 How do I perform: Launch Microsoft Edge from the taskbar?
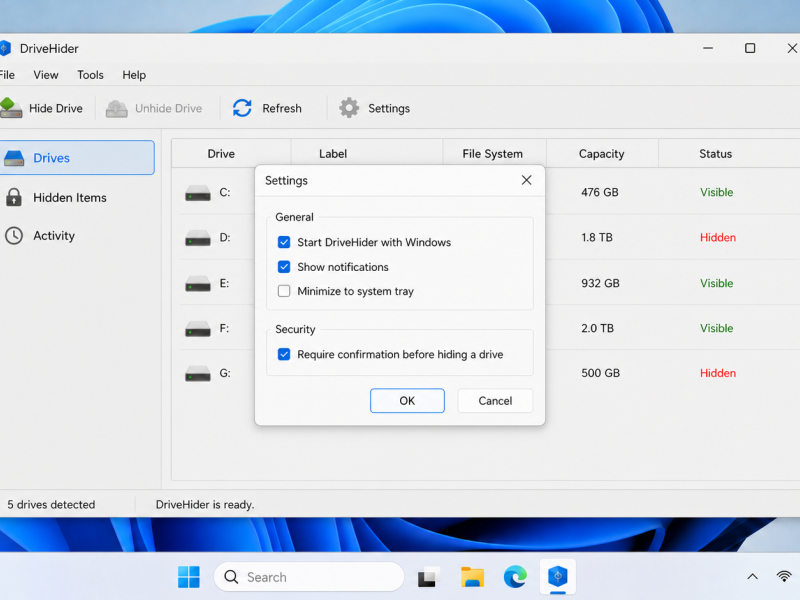click(x=515, y=577)
